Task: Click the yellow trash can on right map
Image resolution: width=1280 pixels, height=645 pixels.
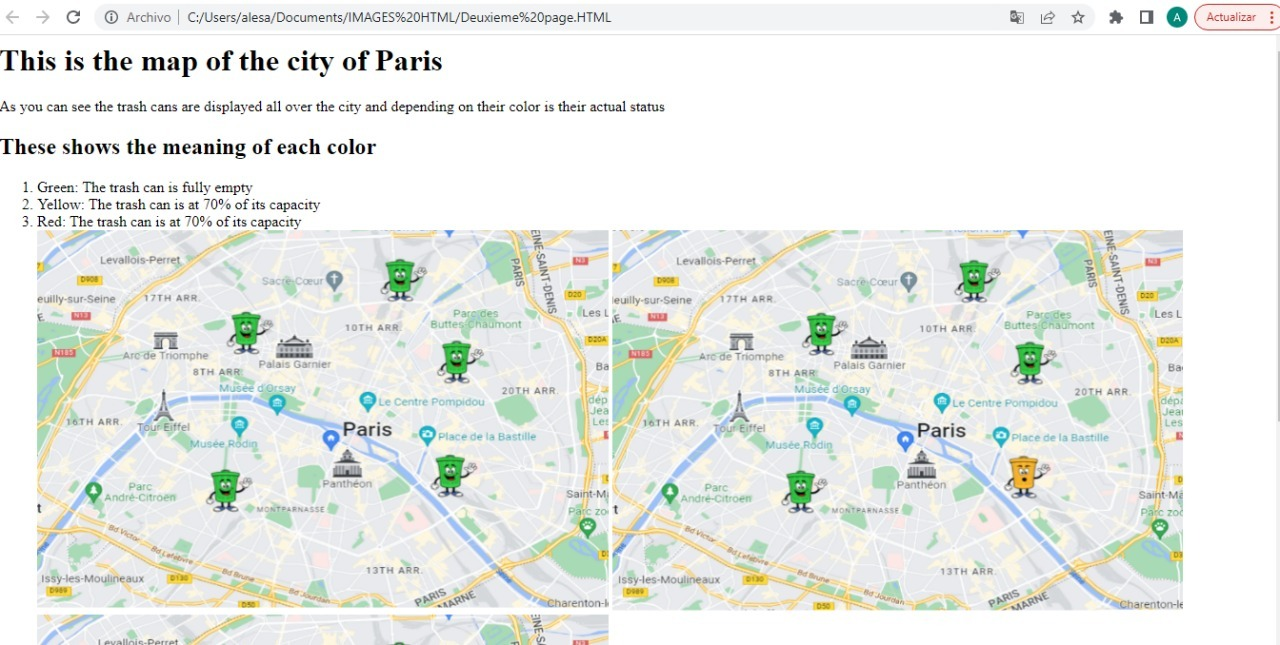Action: (1025, 476)
